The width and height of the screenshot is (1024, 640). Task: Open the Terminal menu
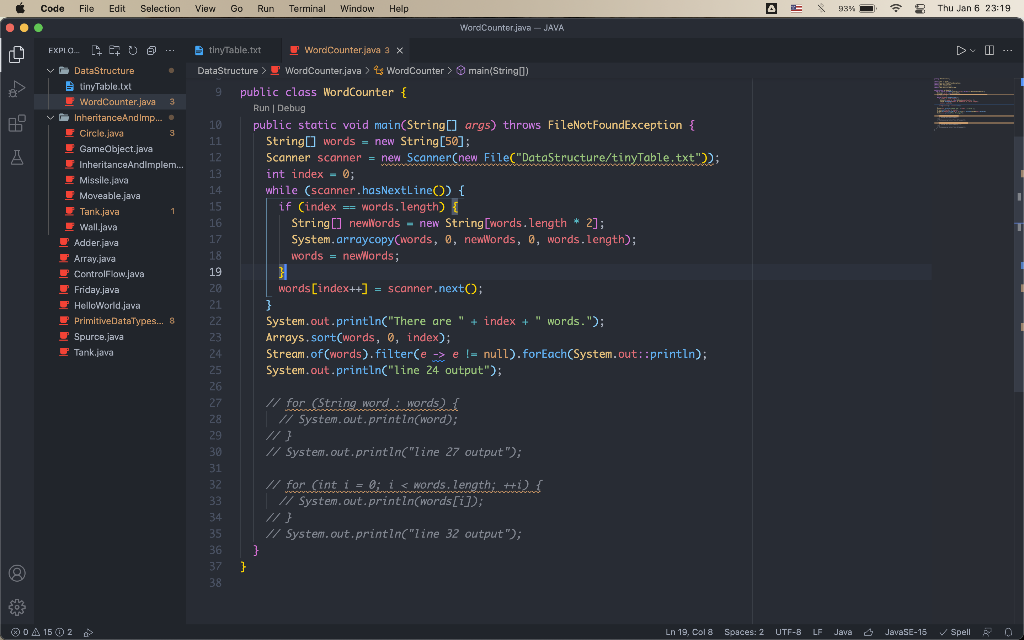pyautogui.click(x=306, y=8)
